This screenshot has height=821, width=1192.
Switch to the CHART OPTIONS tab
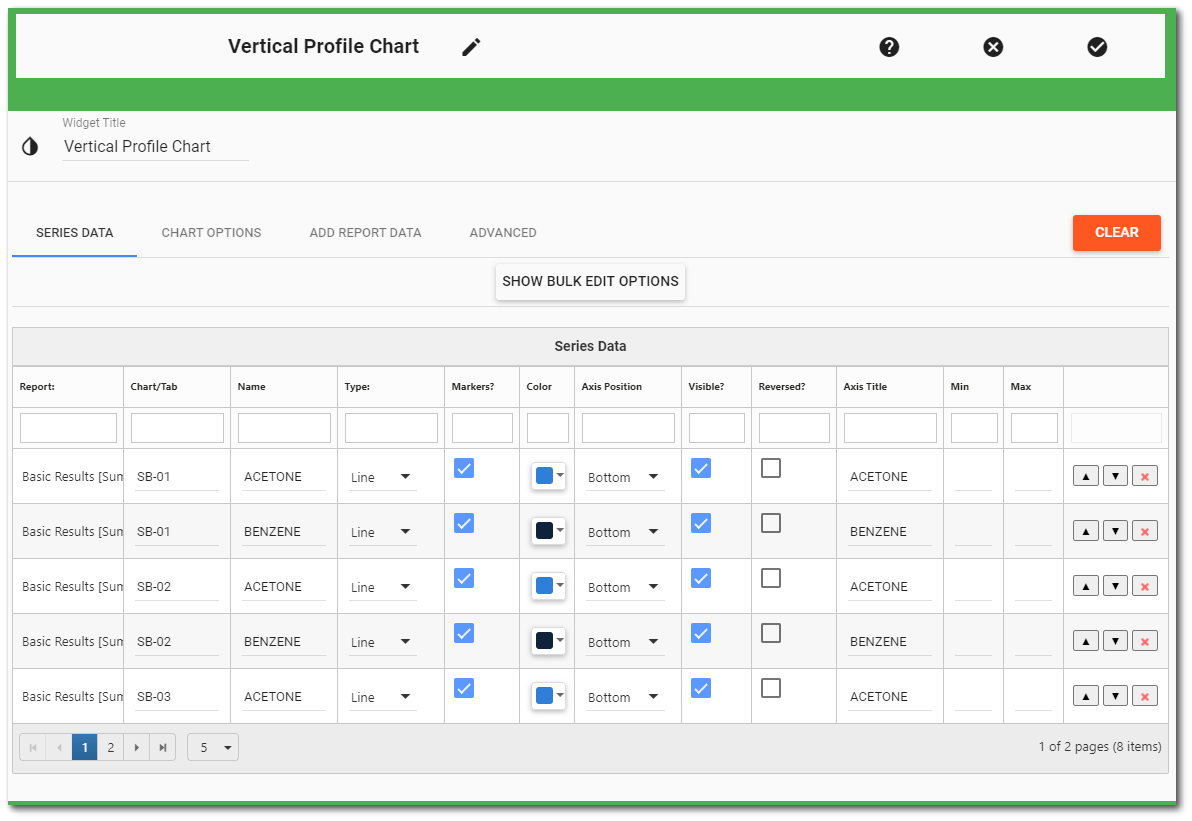211,232
